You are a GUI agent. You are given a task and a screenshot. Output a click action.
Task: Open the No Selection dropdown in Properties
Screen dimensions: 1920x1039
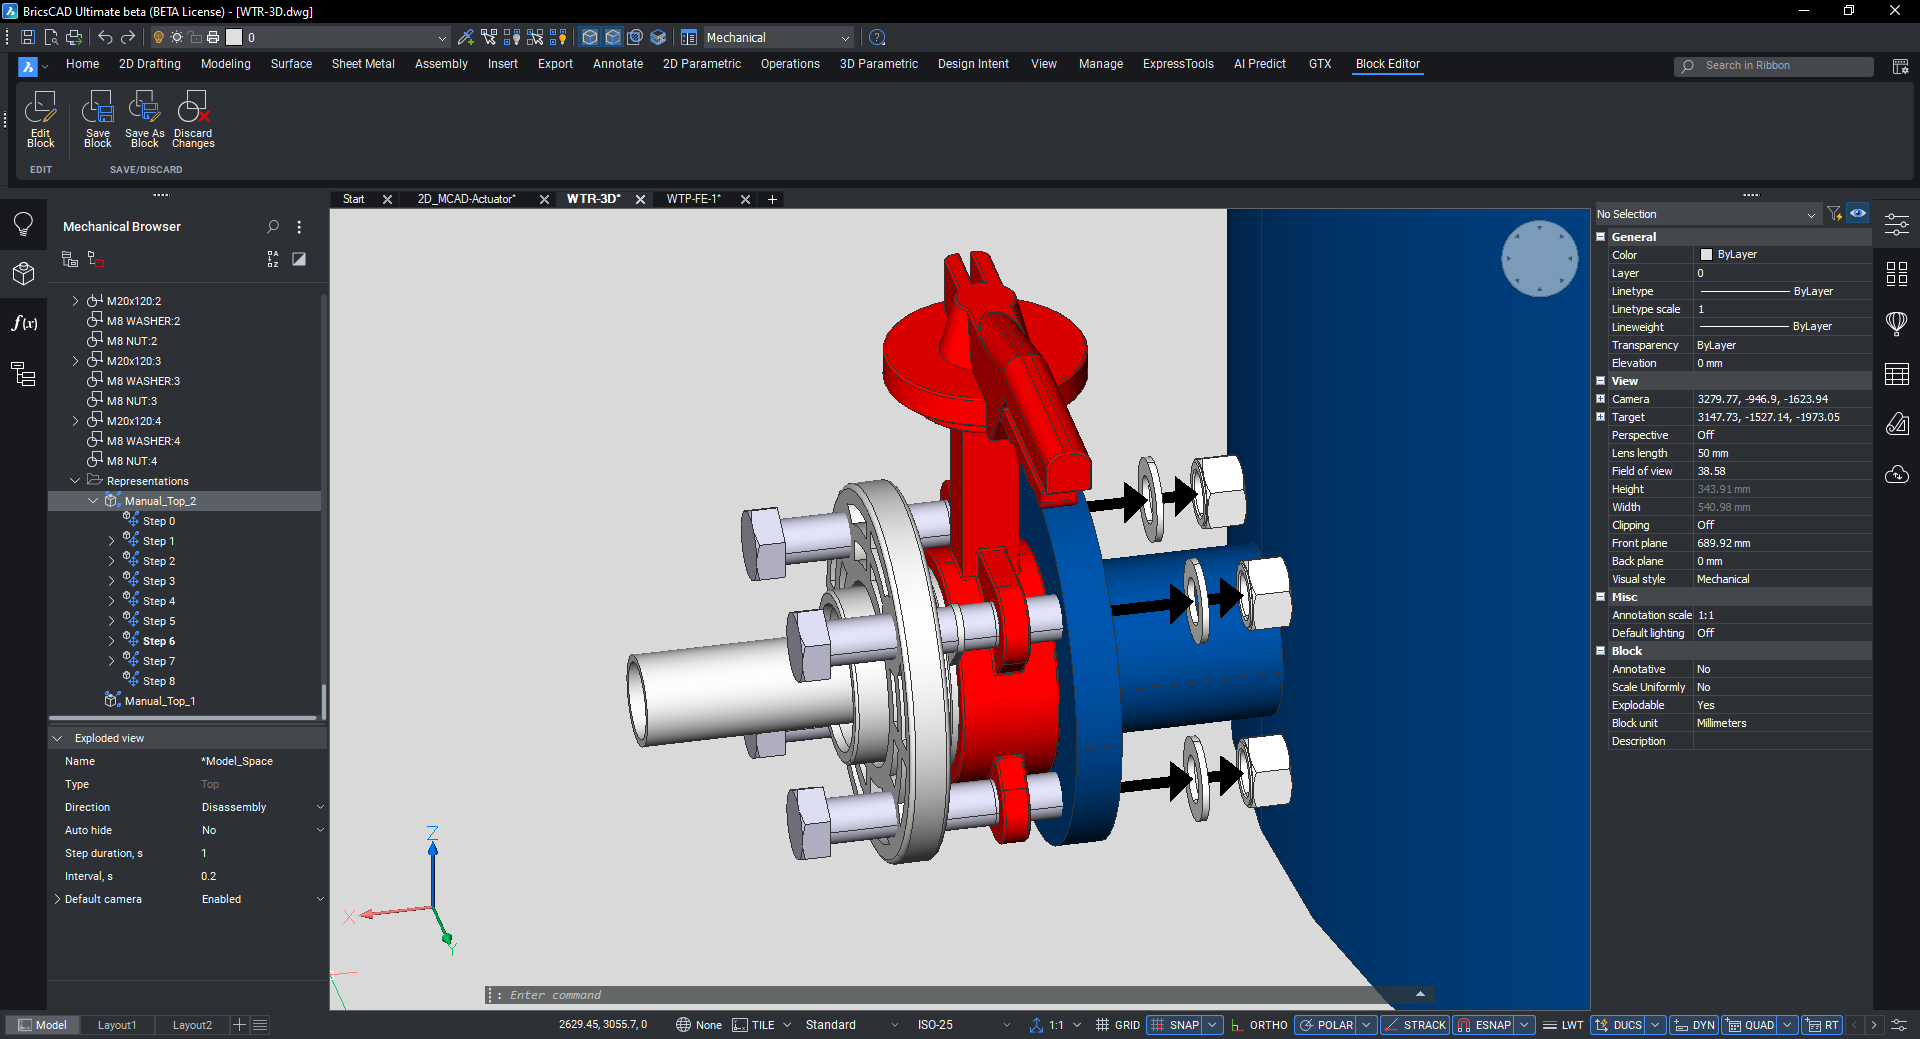click(1811, 215)
